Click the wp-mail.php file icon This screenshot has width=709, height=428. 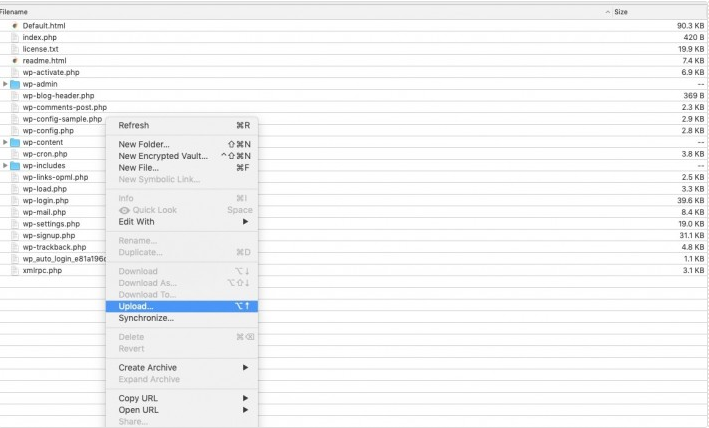pos(15,212)
